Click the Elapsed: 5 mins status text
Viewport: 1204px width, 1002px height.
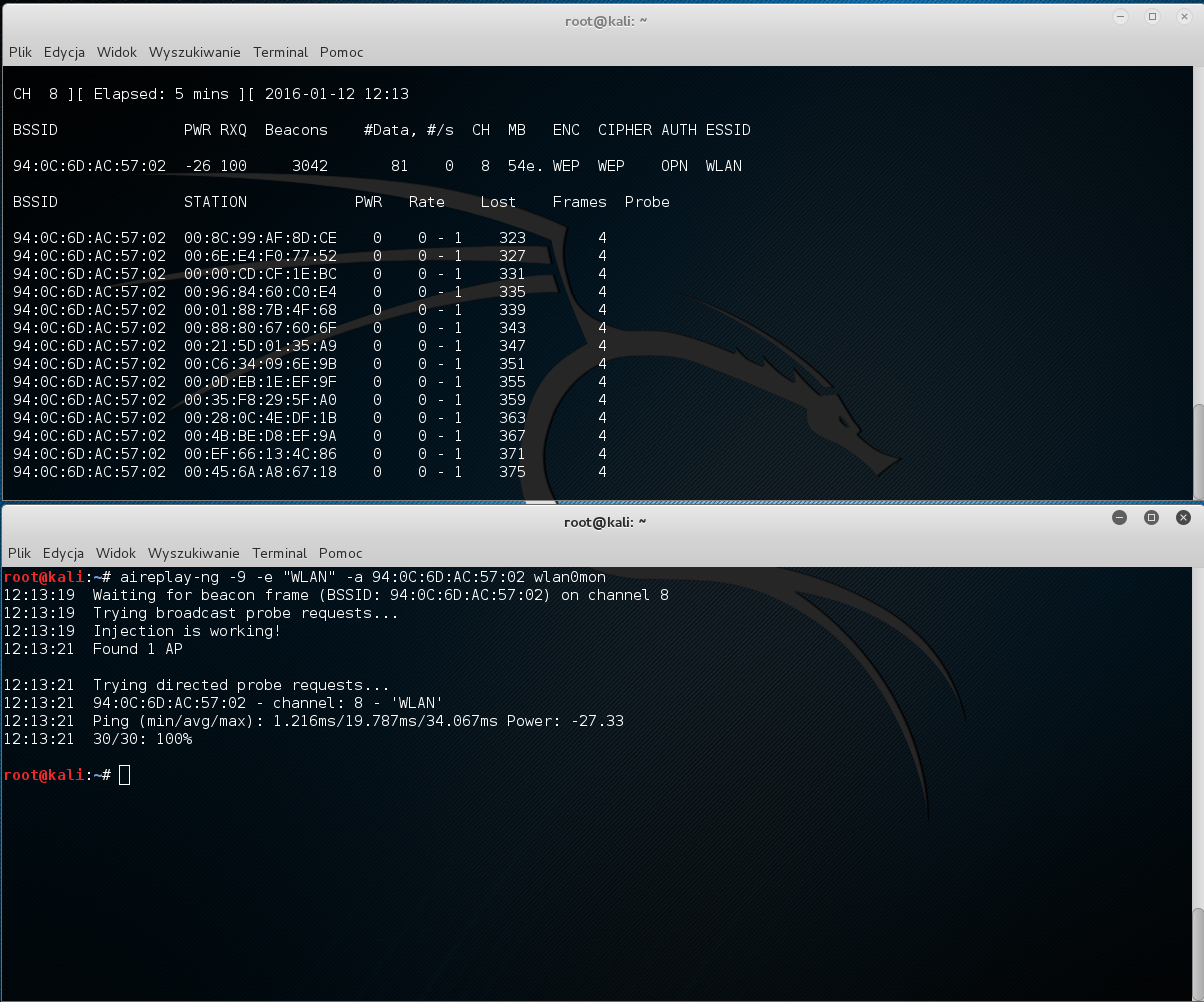[x=161, y=94]
